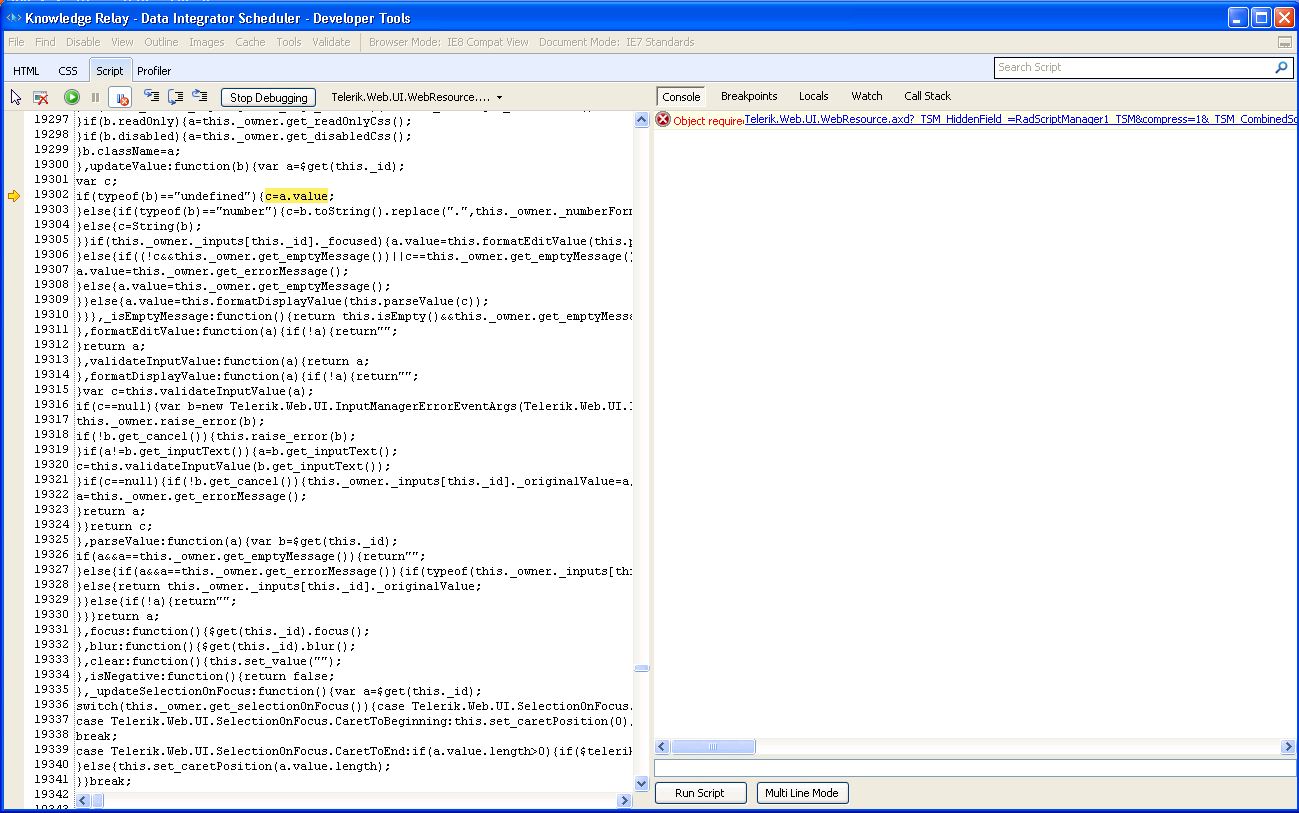Click the "Object require" error message text
The height and width of the screenshot is (813, 1299).
(x=708, y=121)
